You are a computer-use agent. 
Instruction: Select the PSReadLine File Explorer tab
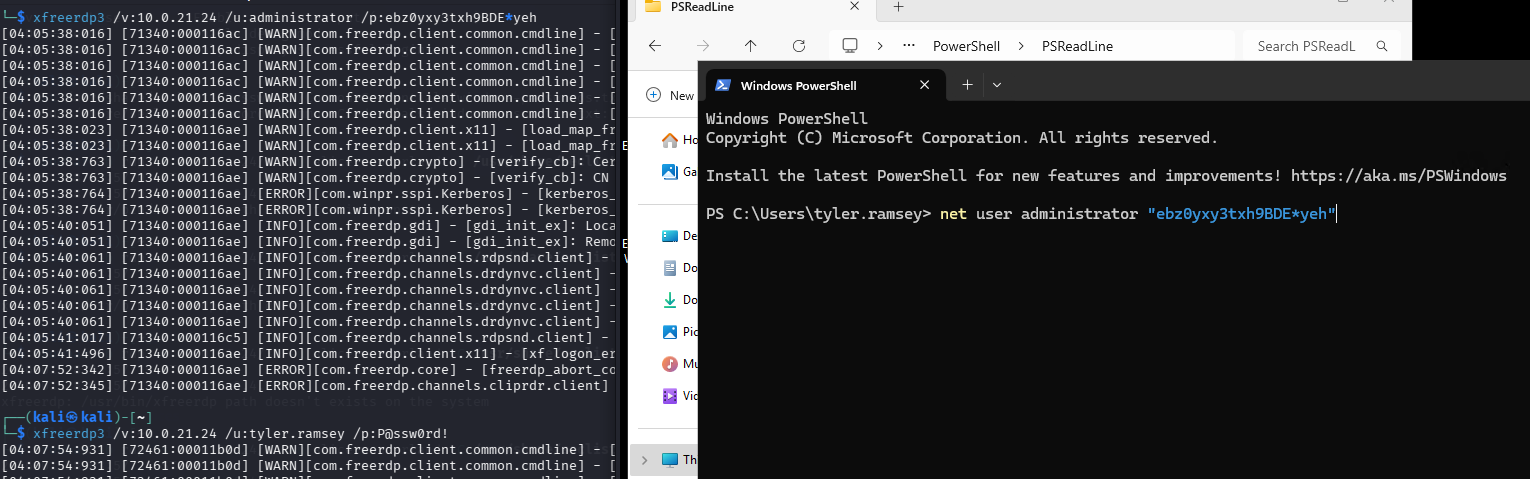tap(740, 7)
